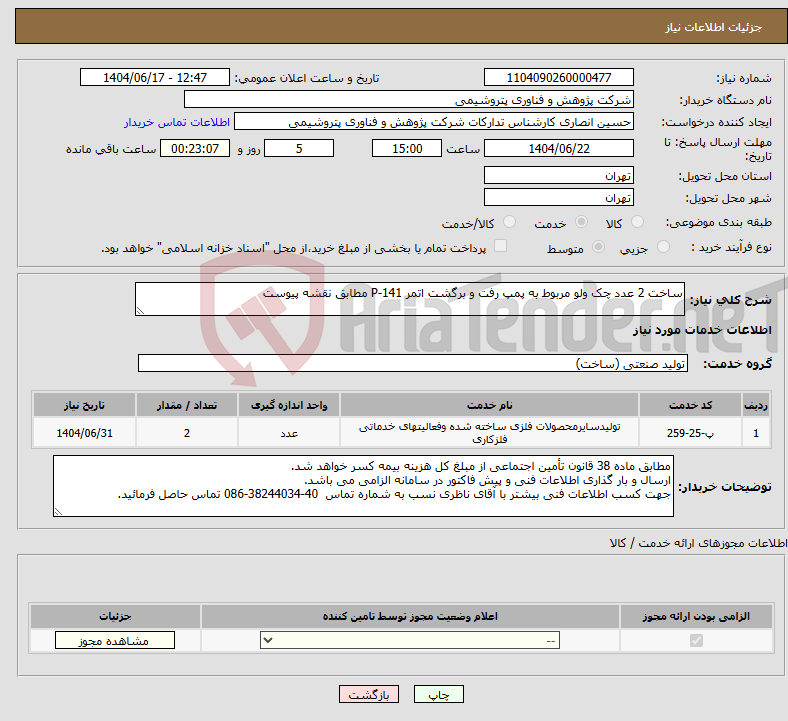Click the کد خدمت column header
Viewport: 788px width, 721px height.
click(x=691, y=405)
